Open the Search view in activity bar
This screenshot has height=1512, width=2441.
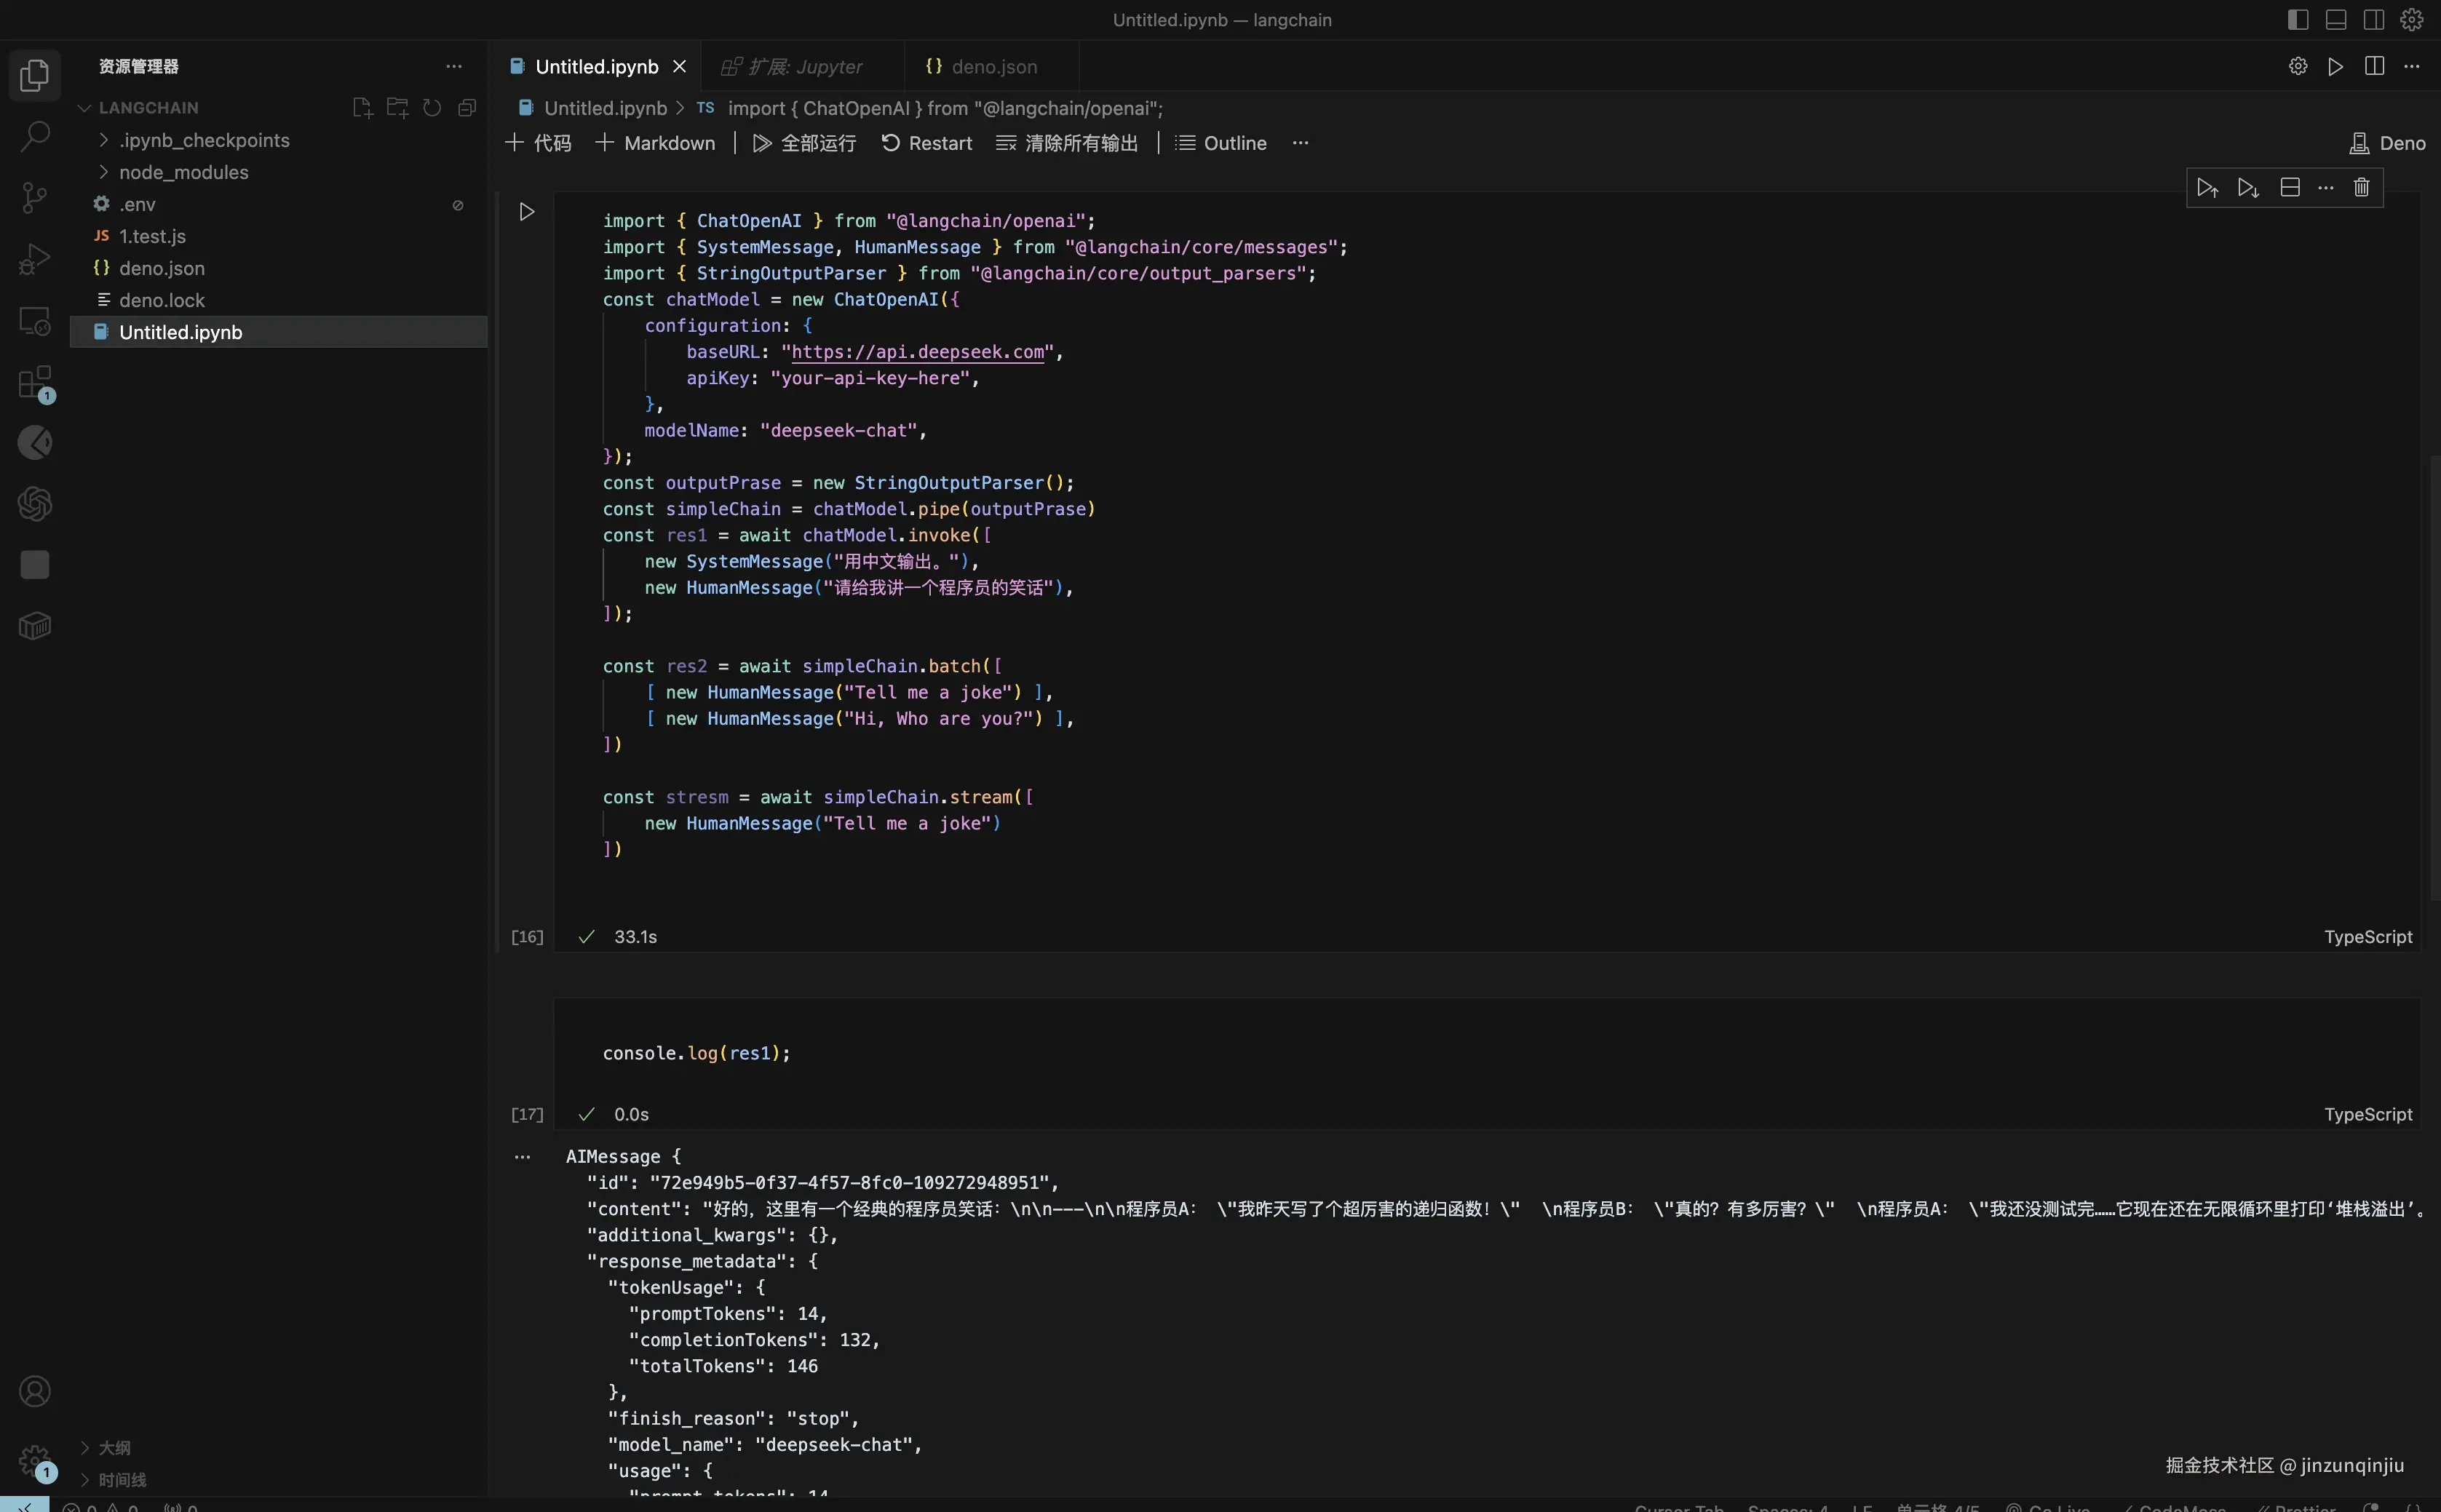click(x=35, y=136)
